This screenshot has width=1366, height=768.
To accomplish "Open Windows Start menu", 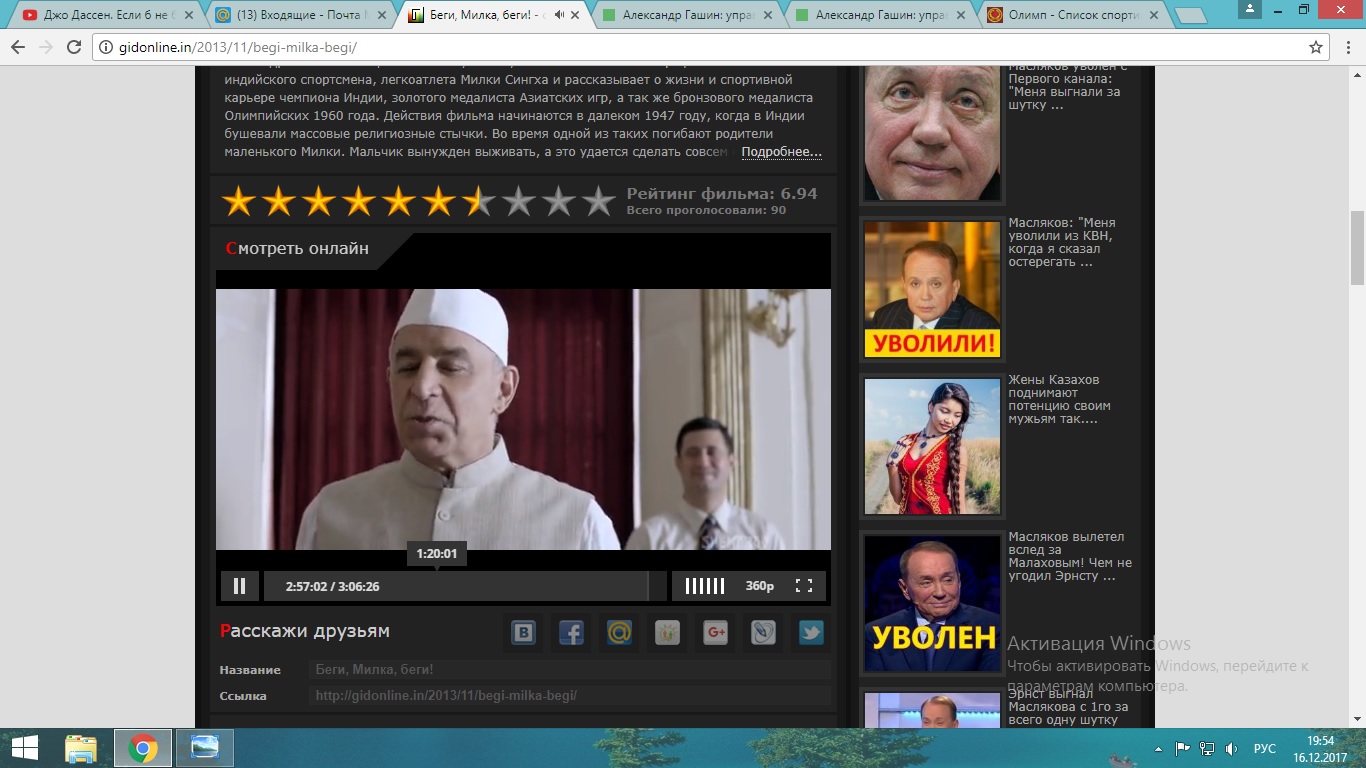I will coord(25,748).
